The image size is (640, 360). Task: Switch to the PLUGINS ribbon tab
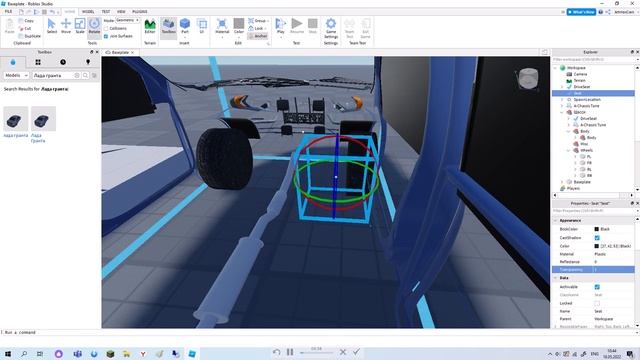(140, 11)
